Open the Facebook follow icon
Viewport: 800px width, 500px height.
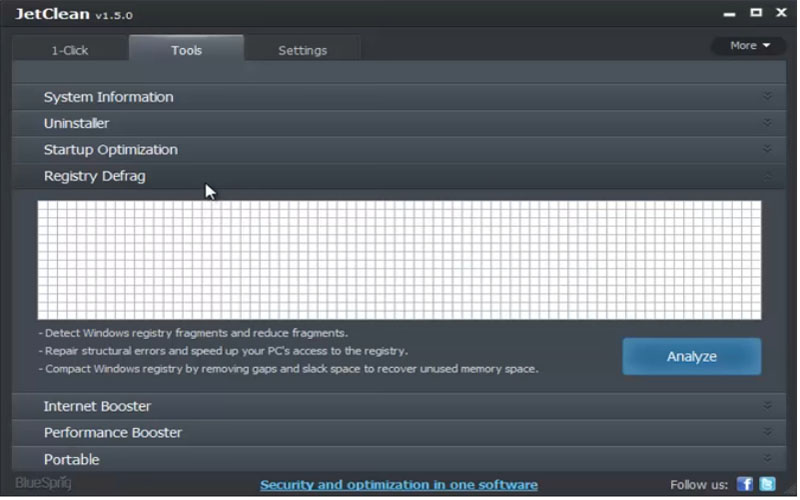(745, 484)
